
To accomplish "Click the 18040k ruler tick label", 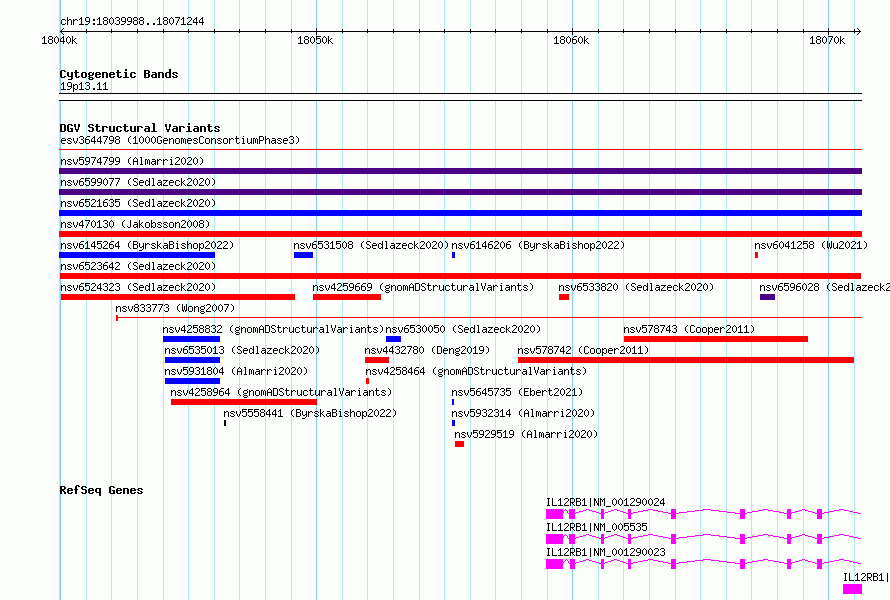I will point(59,40).
